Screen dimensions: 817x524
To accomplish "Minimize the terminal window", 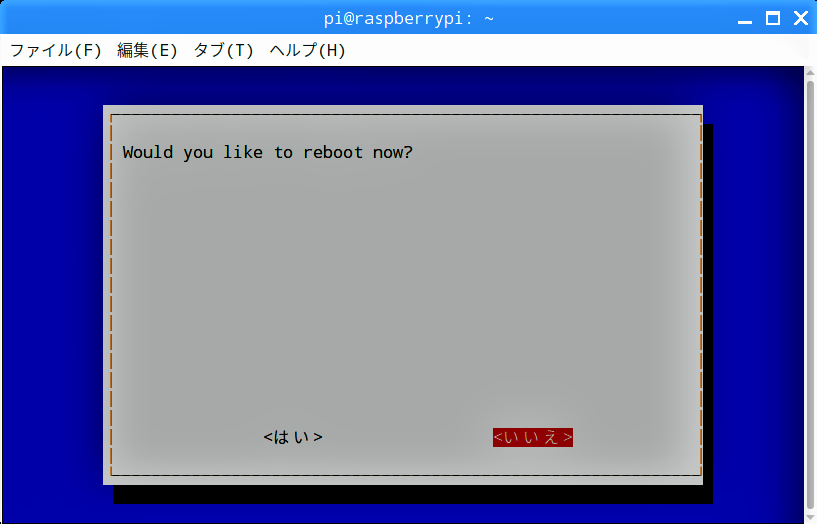I will tap(745, 19).
